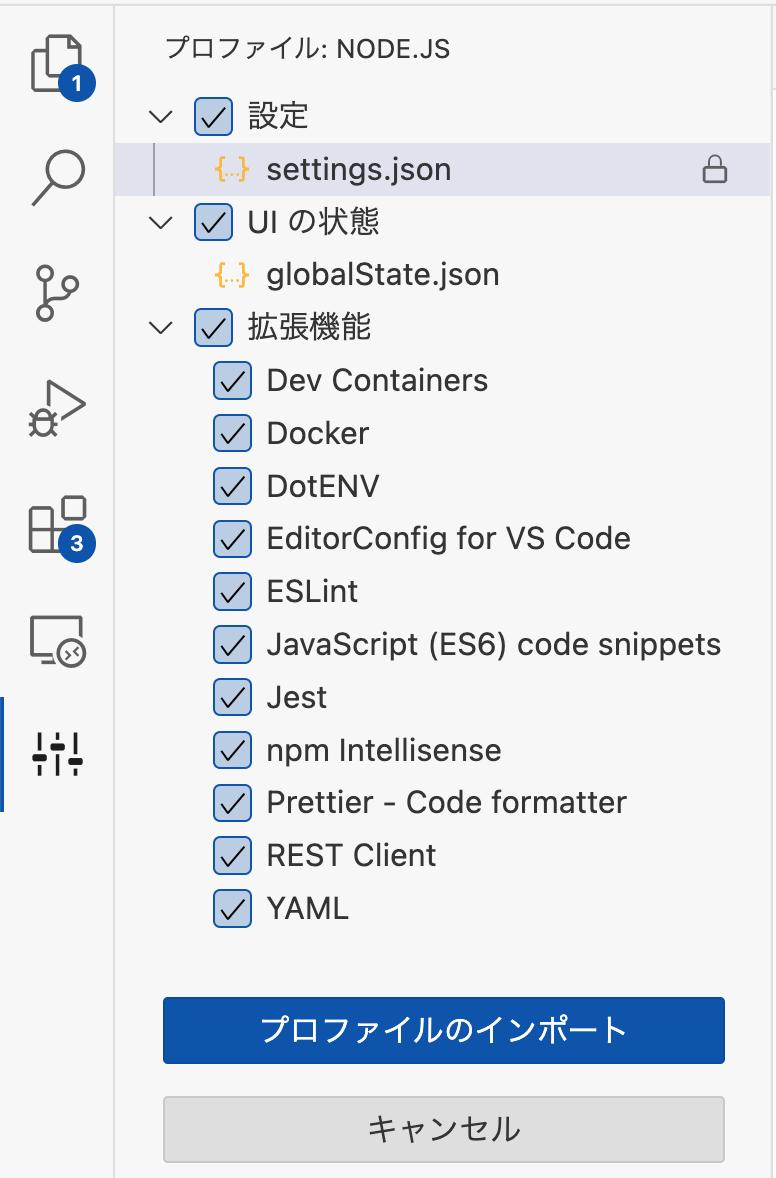Uncheck the UI の状態 checkbox
Screen dimensions: 776x1178
(213, 222)
